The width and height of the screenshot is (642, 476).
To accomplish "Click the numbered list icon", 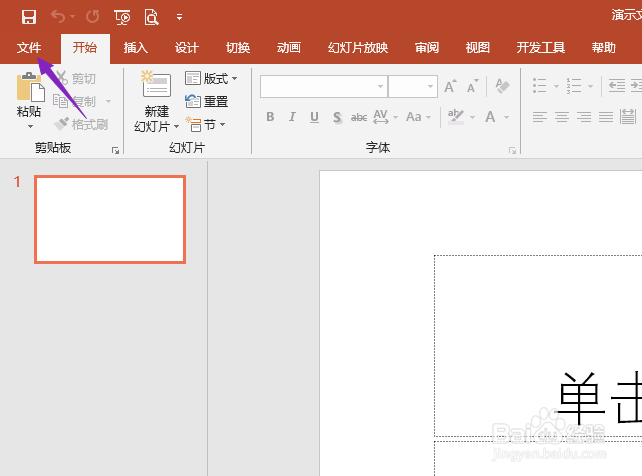I will pos(574,86).
